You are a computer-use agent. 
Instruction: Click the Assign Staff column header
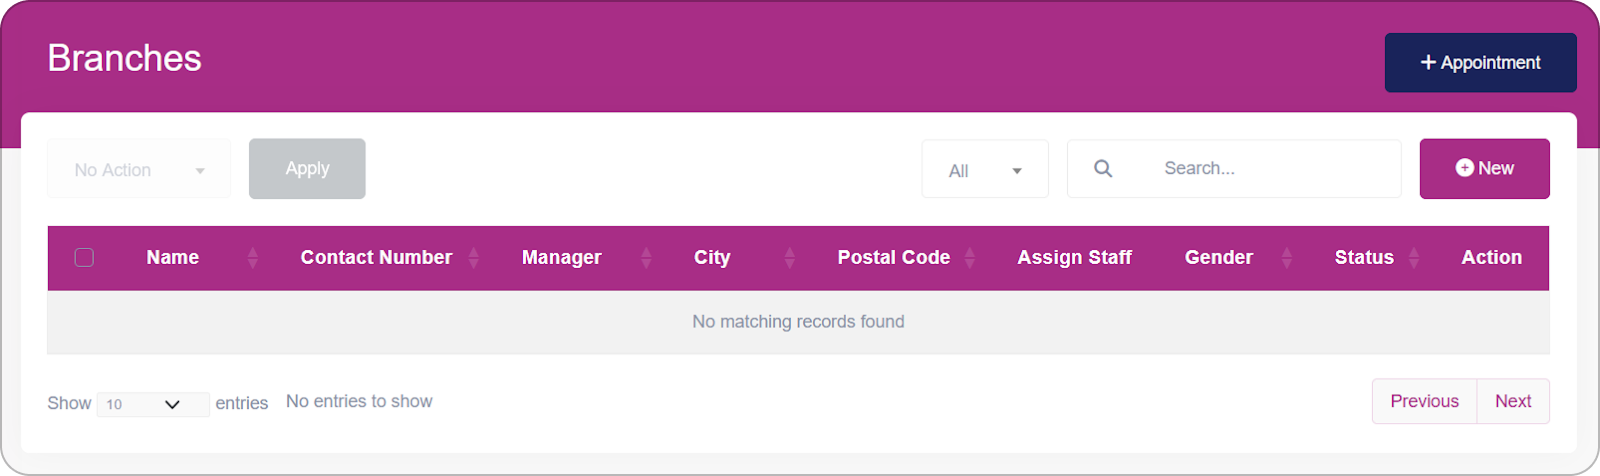click(x=1074, y=258)
